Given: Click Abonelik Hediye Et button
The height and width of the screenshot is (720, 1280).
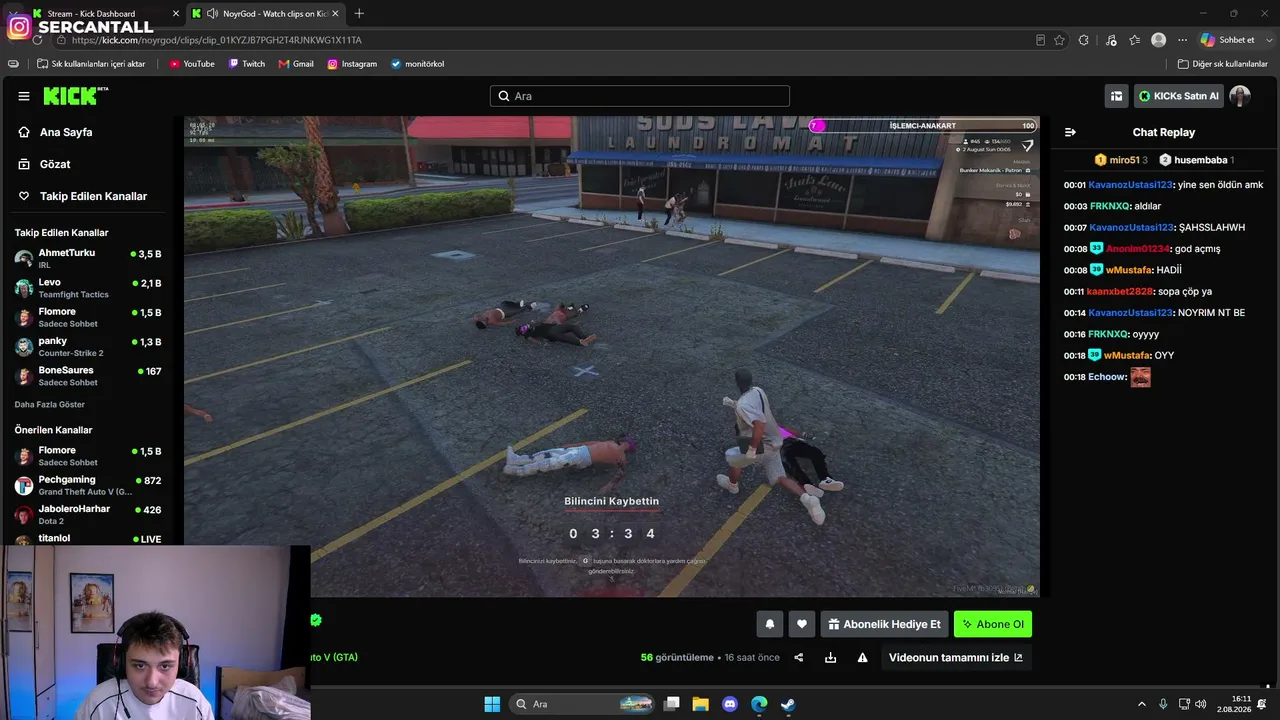Looking at the screenshot, I should tap(883, 624).
